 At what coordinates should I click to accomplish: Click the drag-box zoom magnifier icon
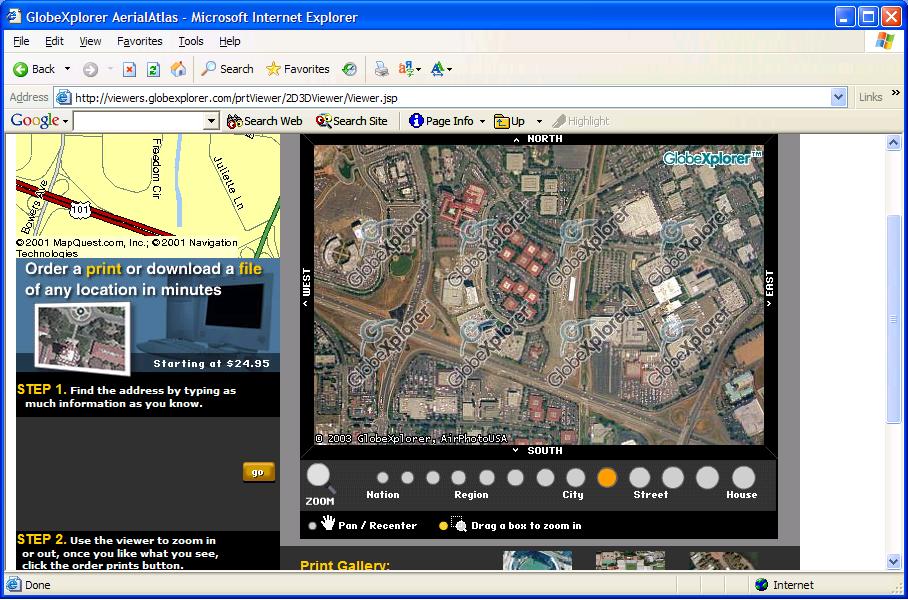[x=459, y=524]
